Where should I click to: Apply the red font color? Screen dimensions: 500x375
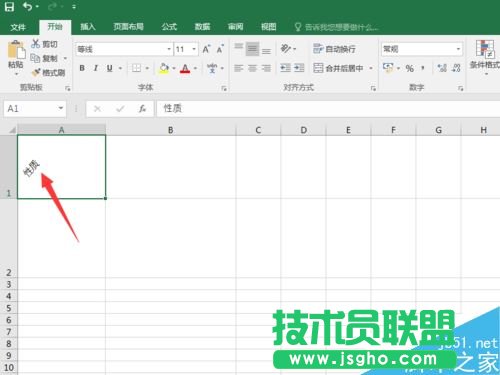(185, 68)
